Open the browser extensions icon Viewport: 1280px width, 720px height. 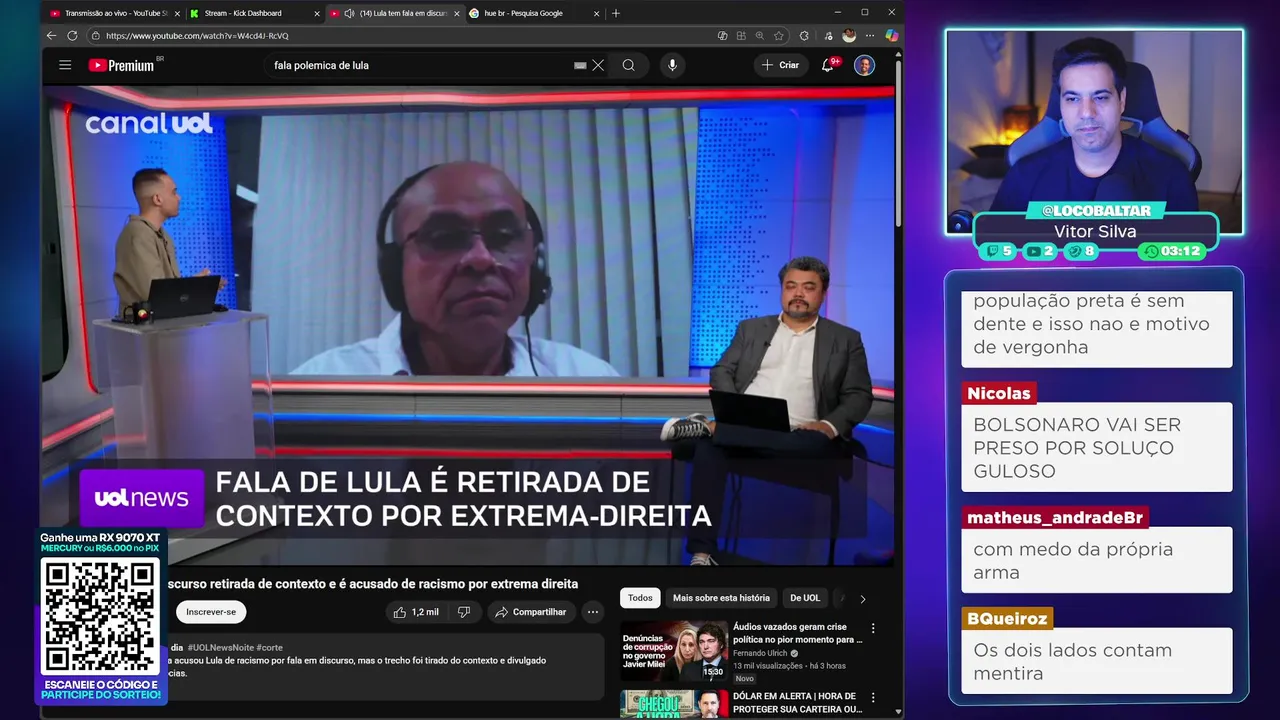coord(805,35)
